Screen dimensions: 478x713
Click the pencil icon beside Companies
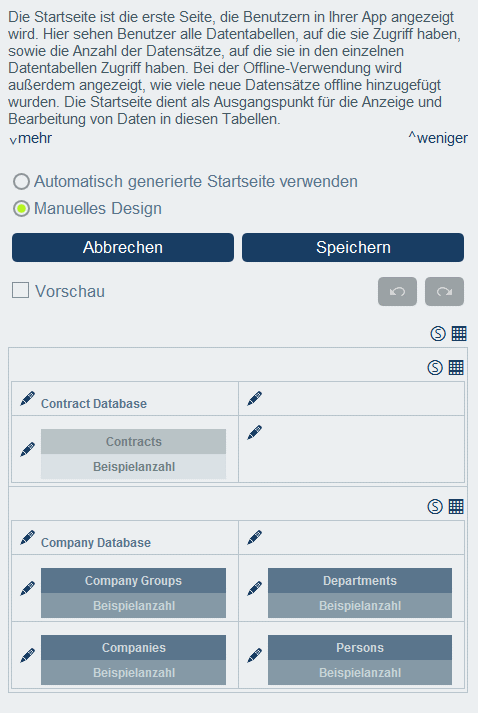pyautogui.click(x=27, y=655)
